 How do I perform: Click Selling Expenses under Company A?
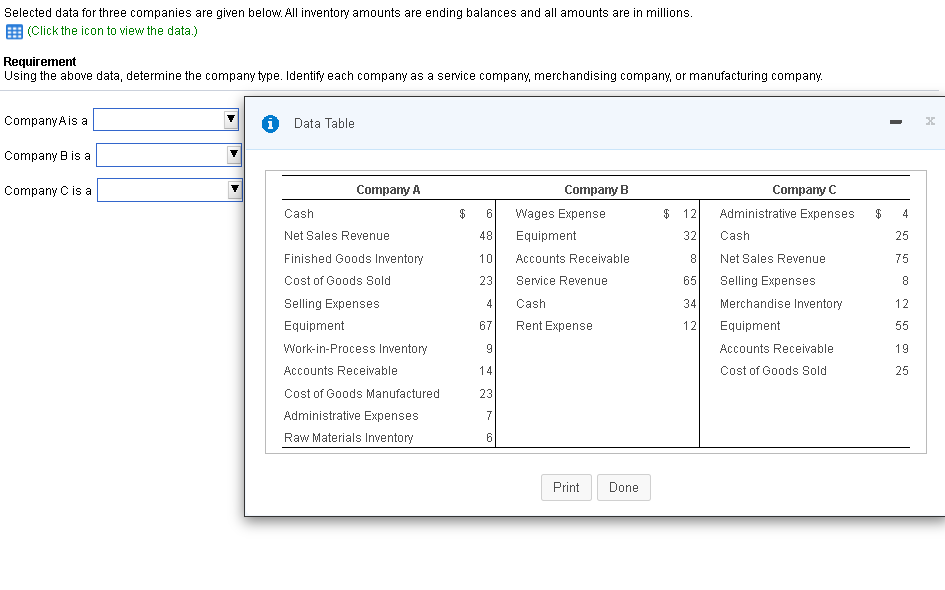pyautogui.click(x=331, y=304)
